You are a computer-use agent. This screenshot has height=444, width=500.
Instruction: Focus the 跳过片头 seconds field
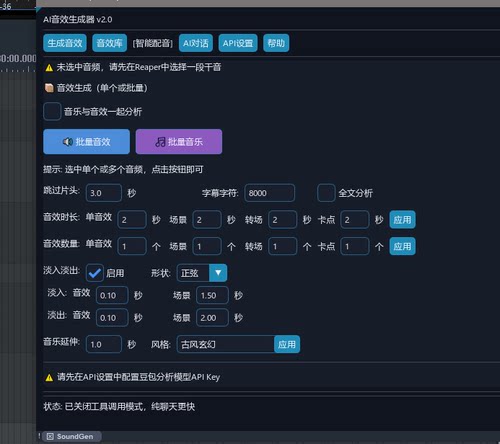(104, 193)
